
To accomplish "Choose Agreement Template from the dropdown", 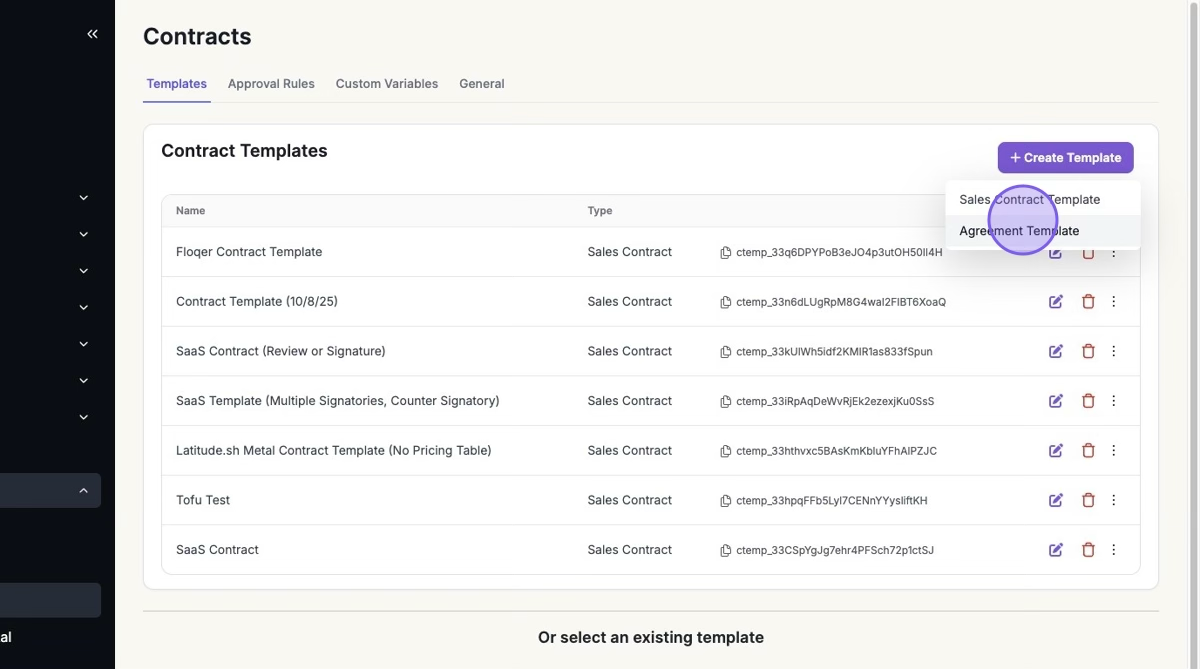I will [1019, 231].
